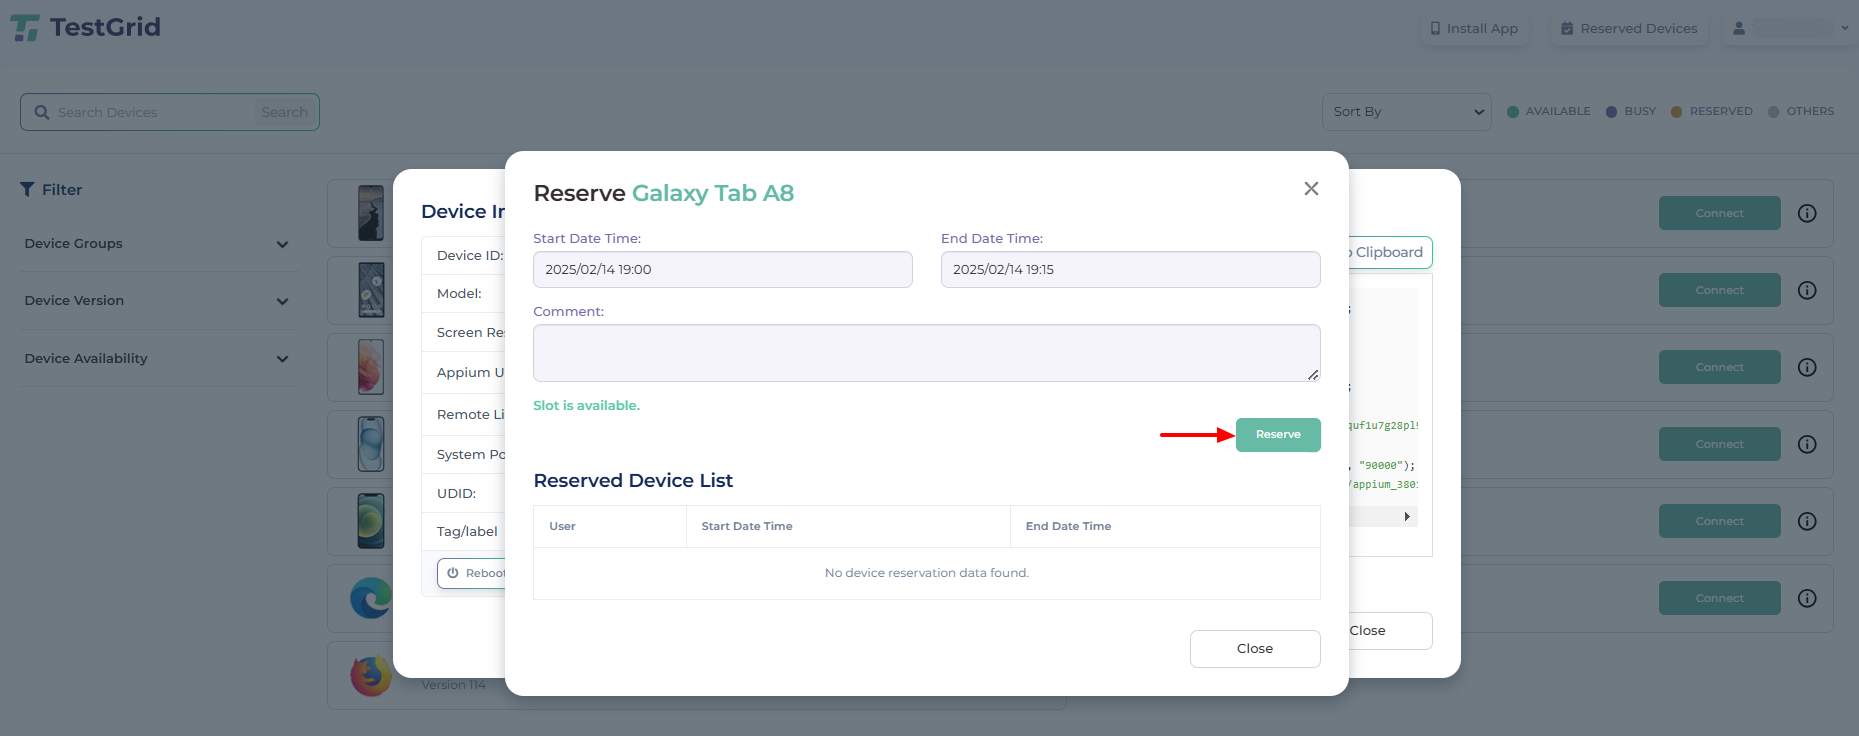Screen dimensions: 1859x736
Task: Click the fifth device thumbnail image
Action: pyautogui.click(x=371, y=521)
